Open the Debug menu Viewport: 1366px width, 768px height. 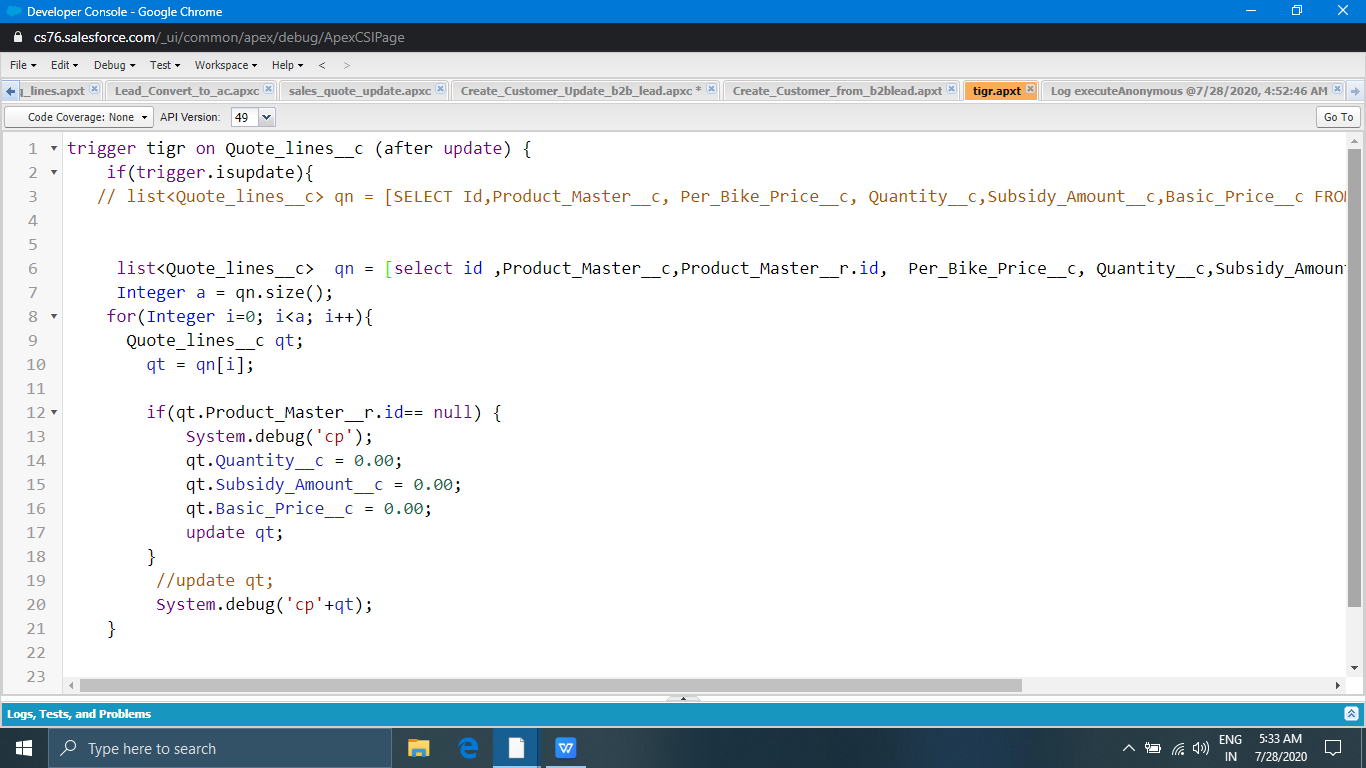(115, 65)
